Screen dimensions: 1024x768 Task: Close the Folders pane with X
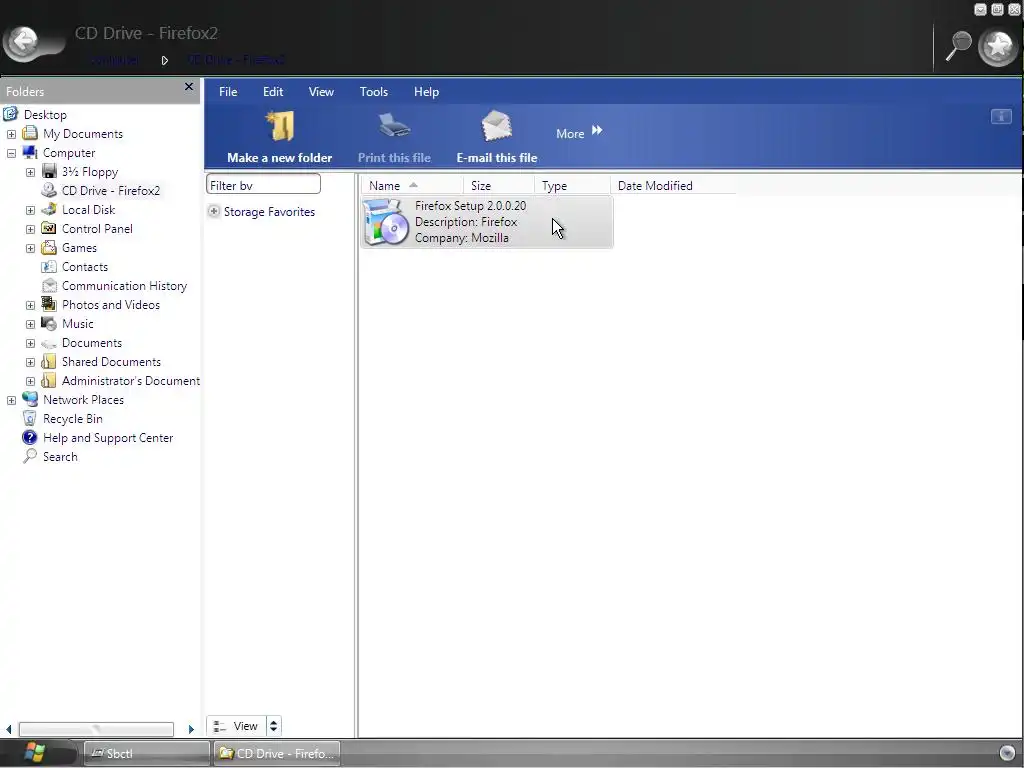pyautogui.click(x=189, y=86)
